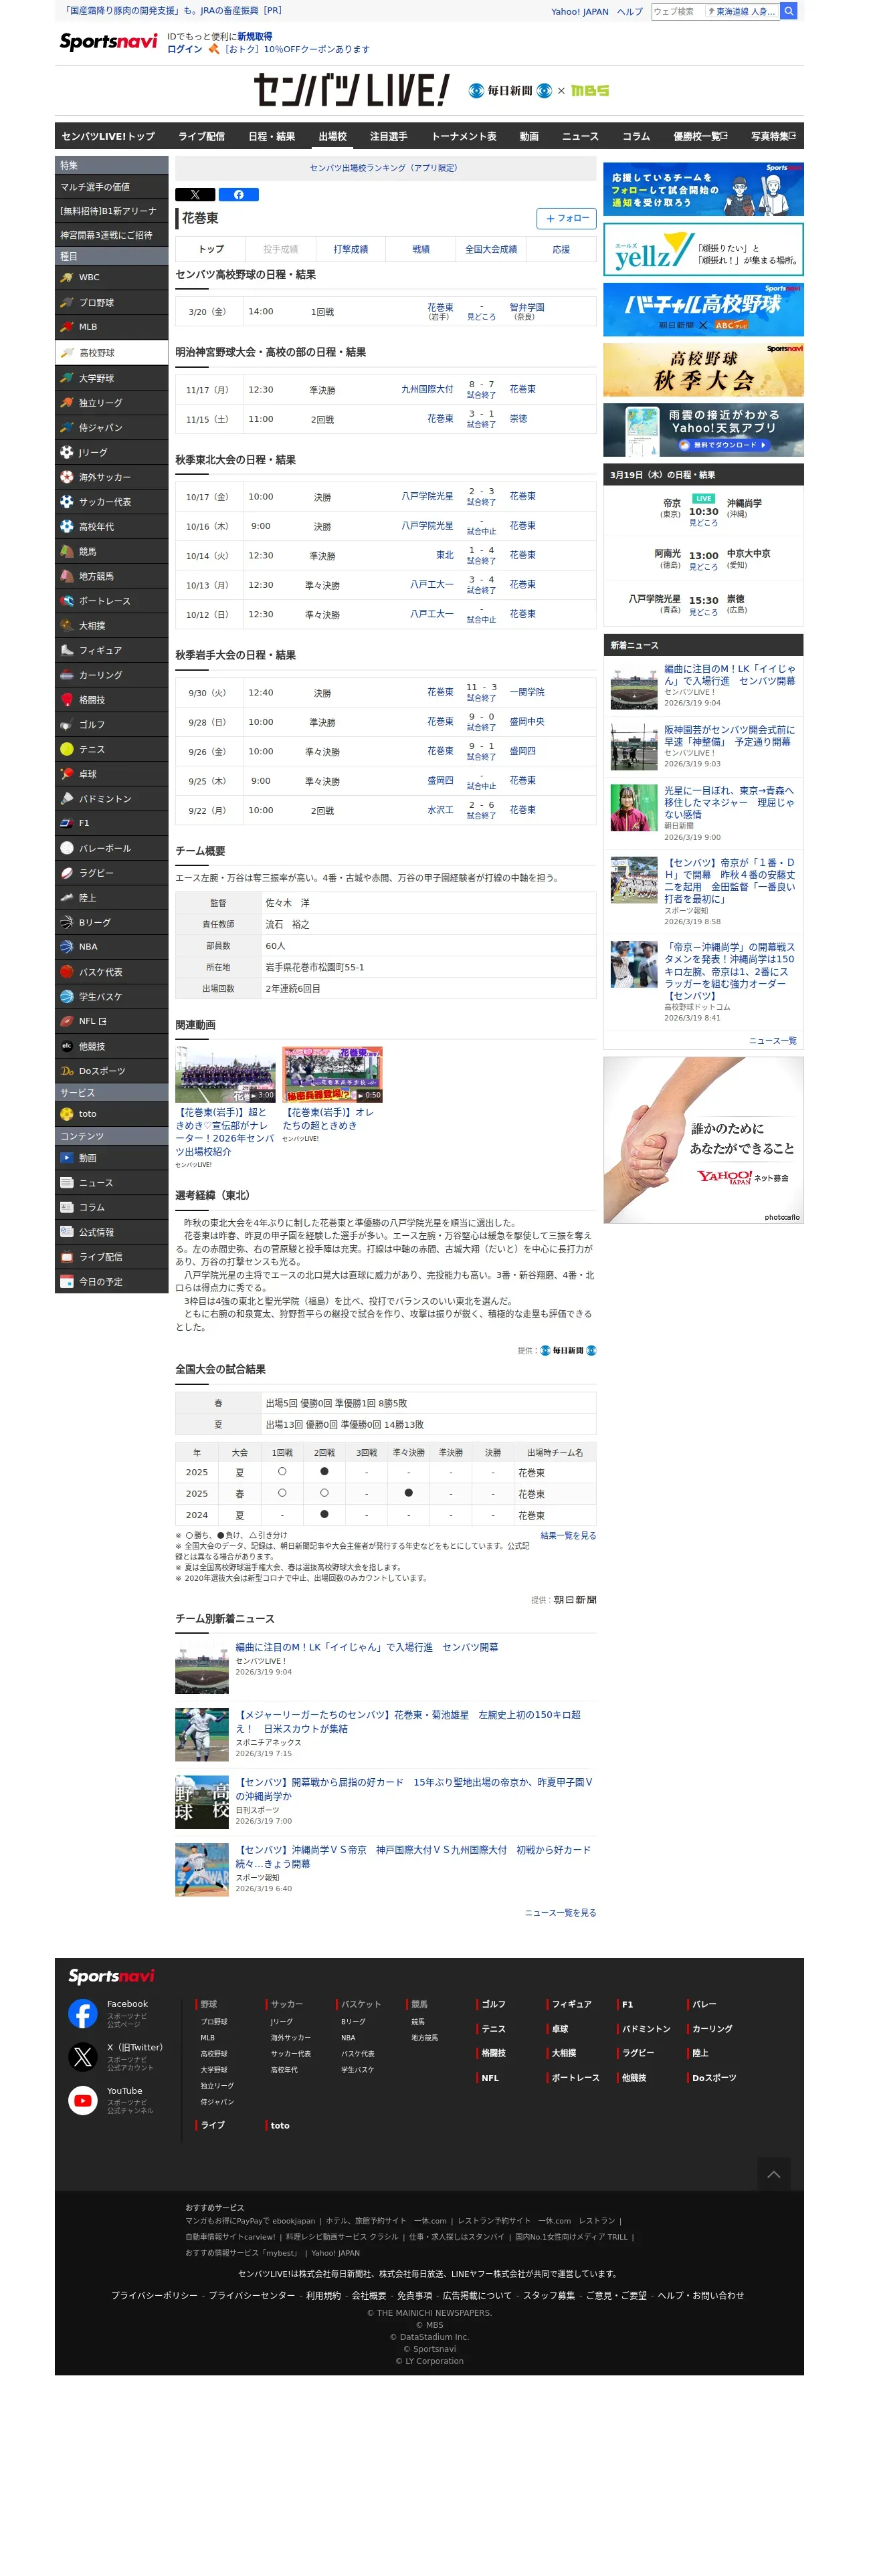
Task: Open toto service in sidebar
Action: click(x=111, y=1114)
